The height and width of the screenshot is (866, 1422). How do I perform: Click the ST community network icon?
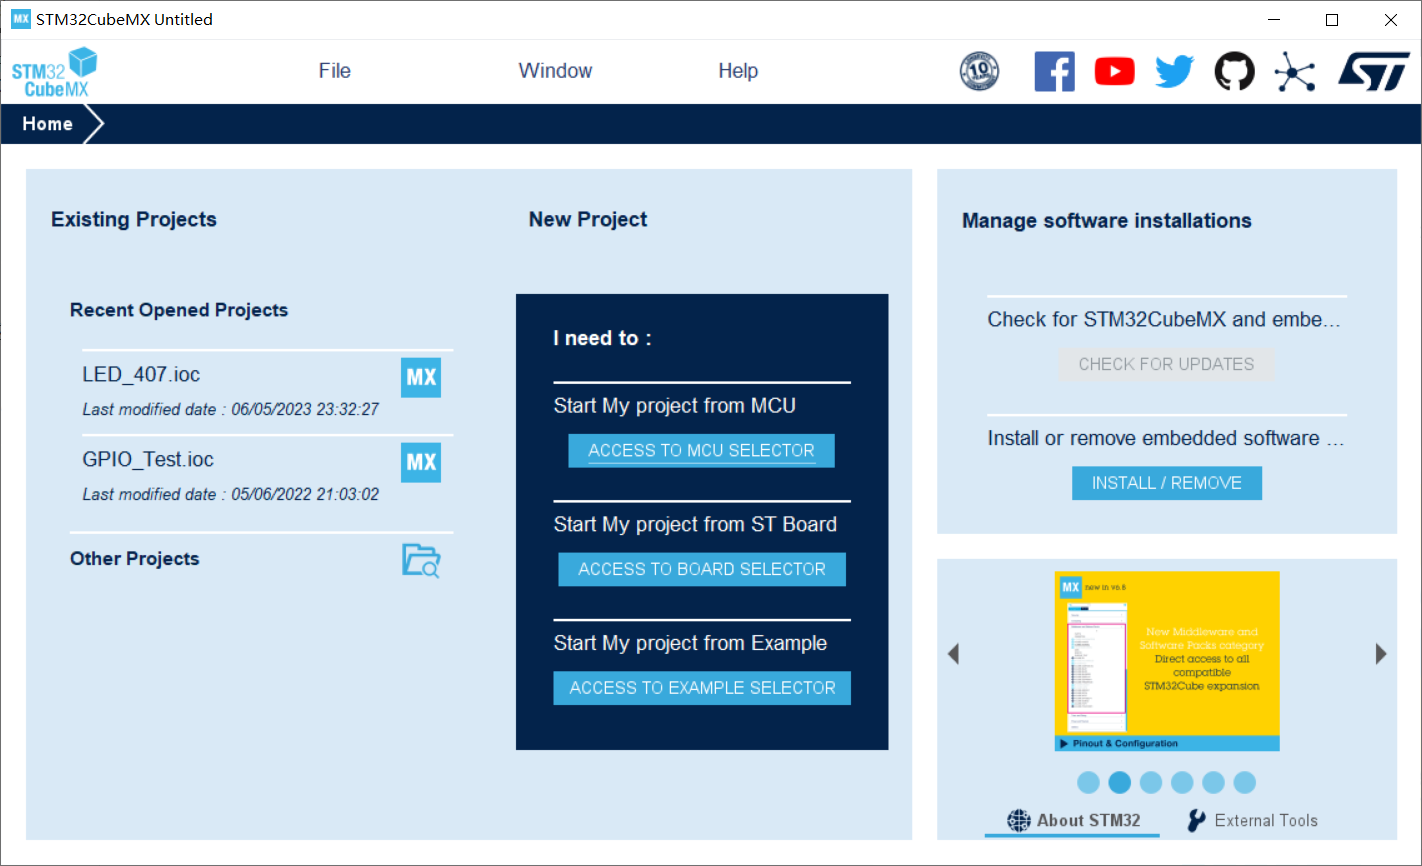click(x=1295, y=72)
